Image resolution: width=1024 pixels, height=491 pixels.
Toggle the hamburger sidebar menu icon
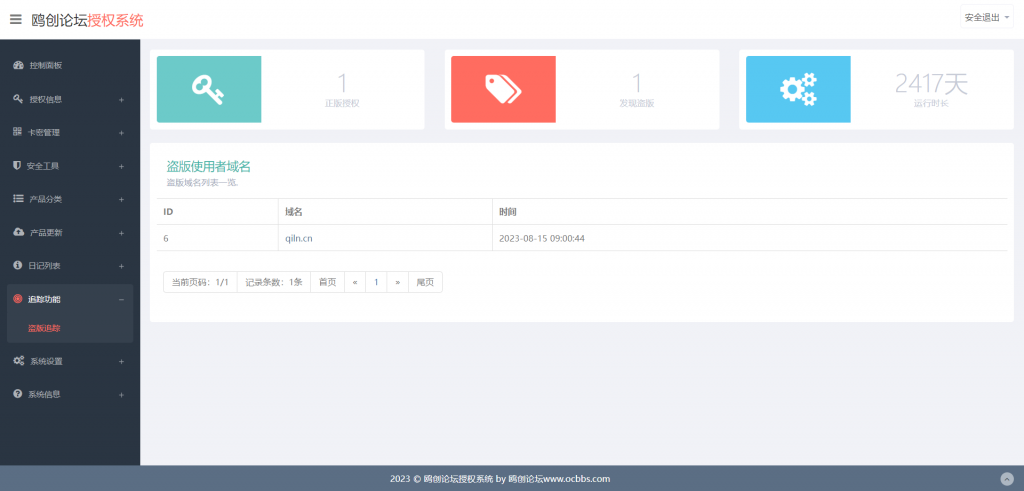(x=16, y=20)
